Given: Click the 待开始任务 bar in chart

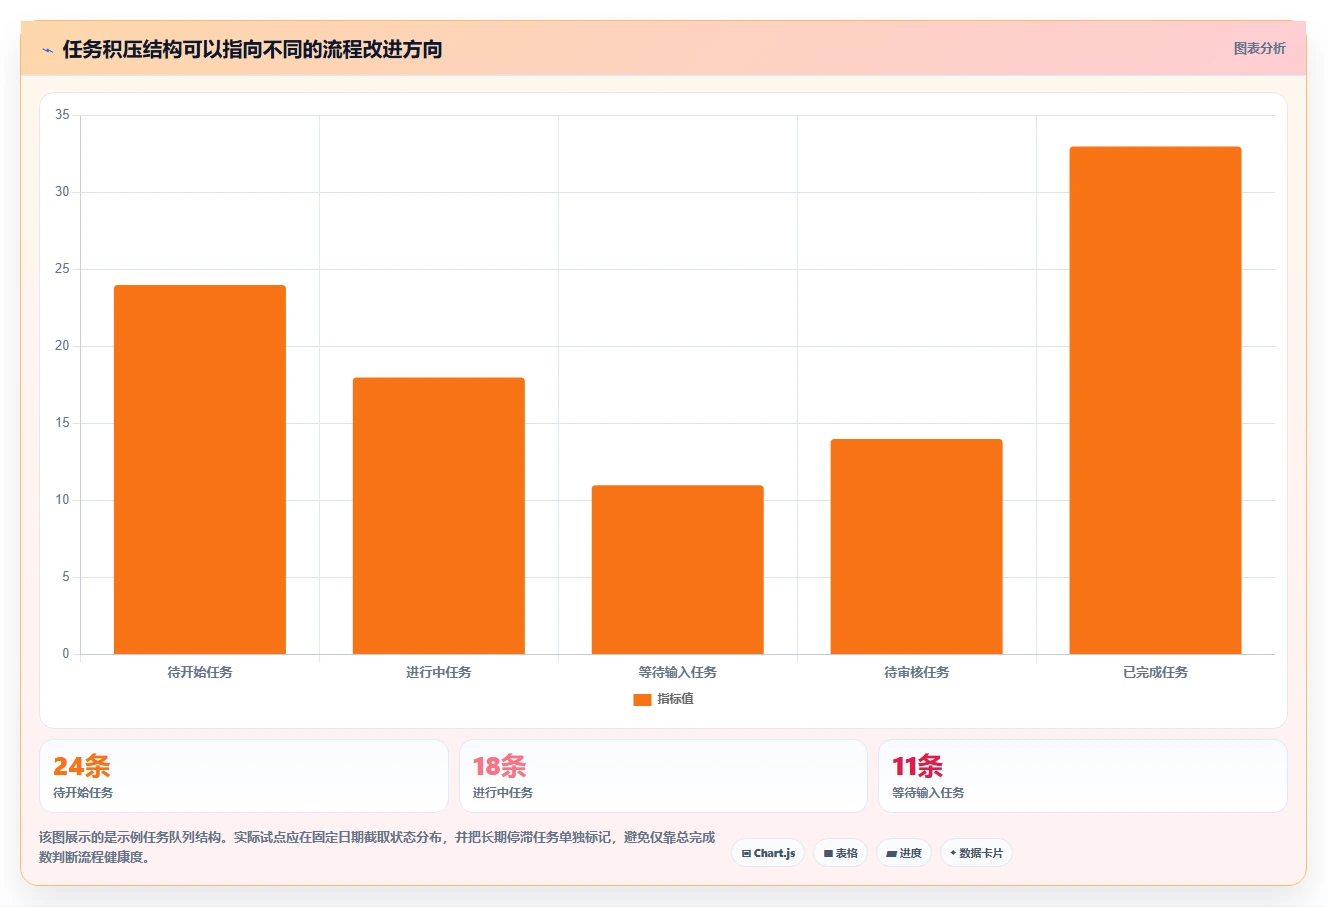Looking at the screenshot, I should click(200, 470).
